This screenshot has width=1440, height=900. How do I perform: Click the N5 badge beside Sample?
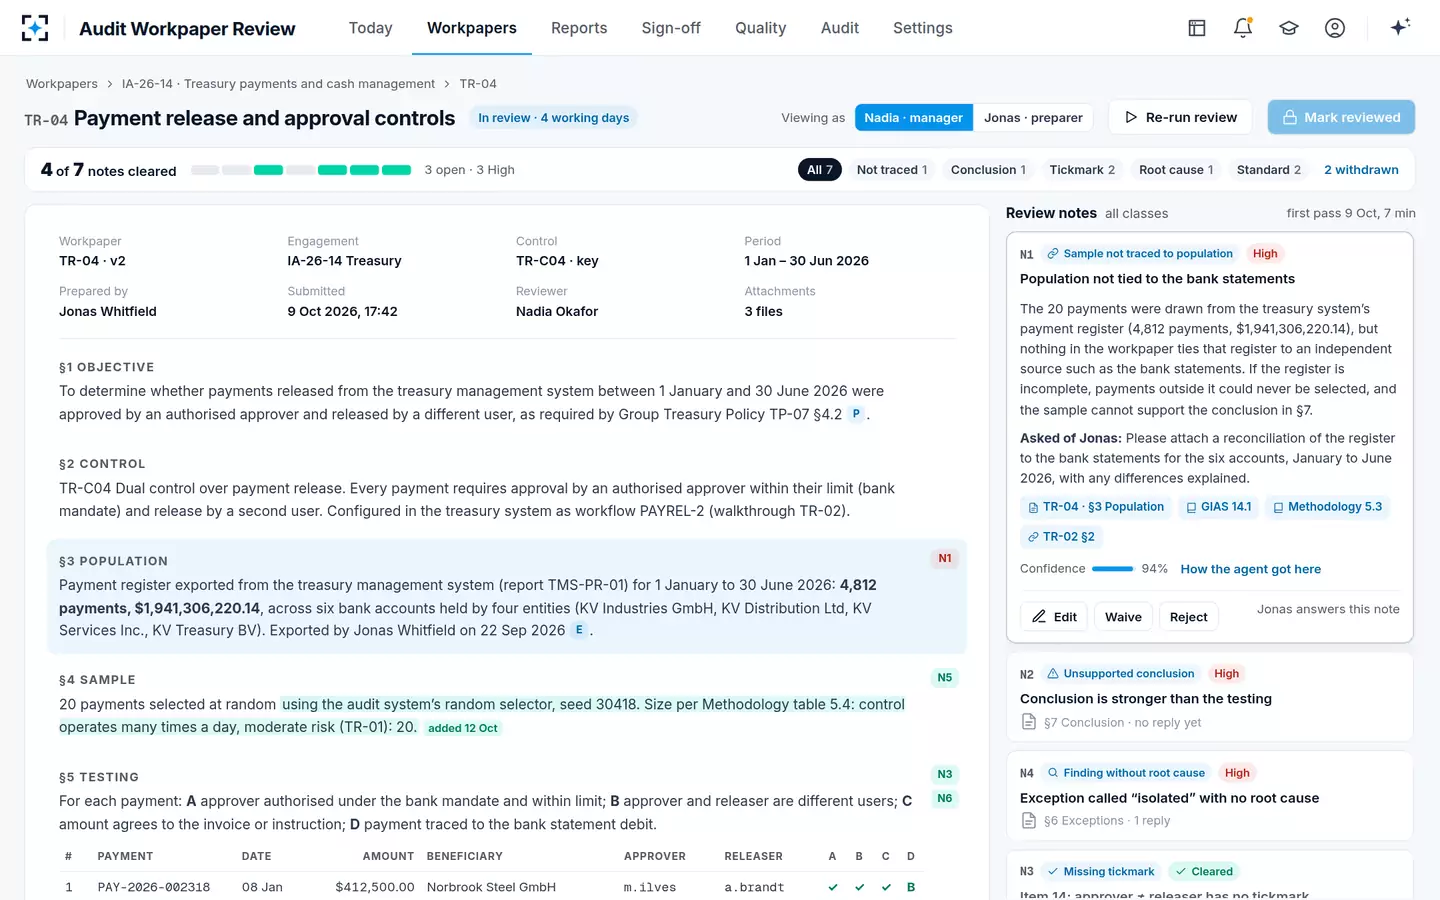[x=945, y=678]
